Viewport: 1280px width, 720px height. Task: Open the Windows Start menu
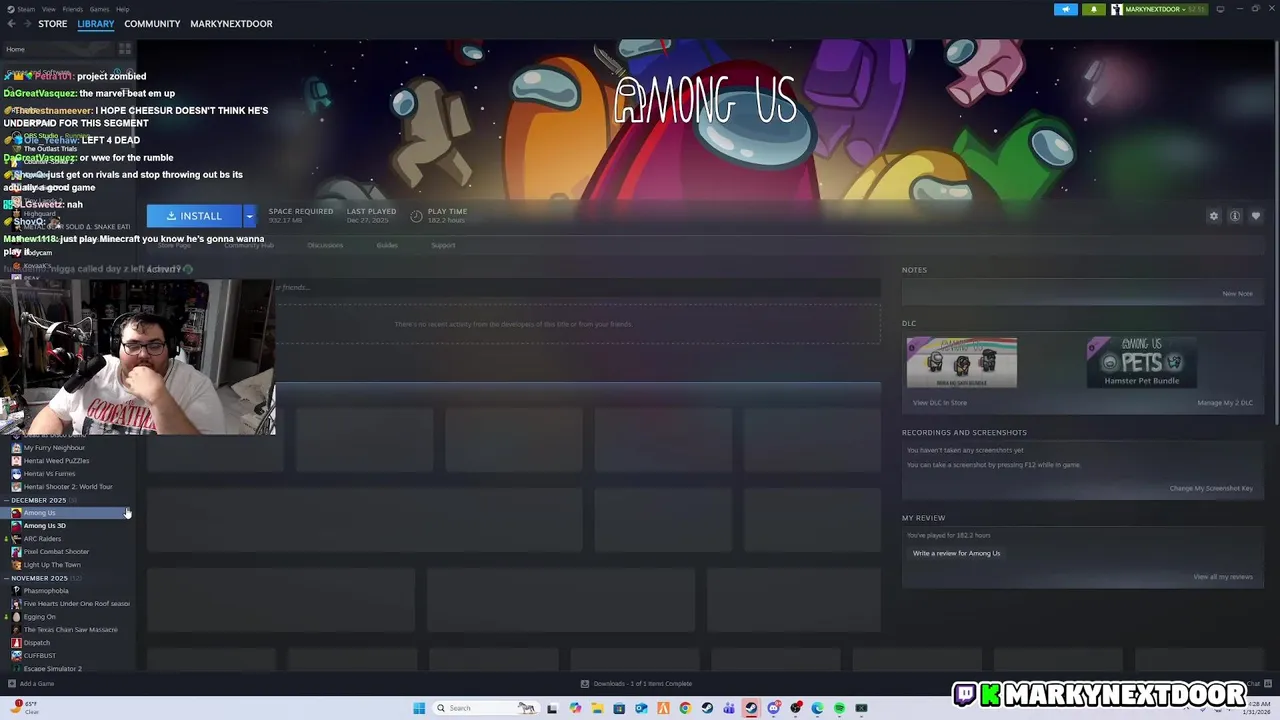tap(419, 708)
